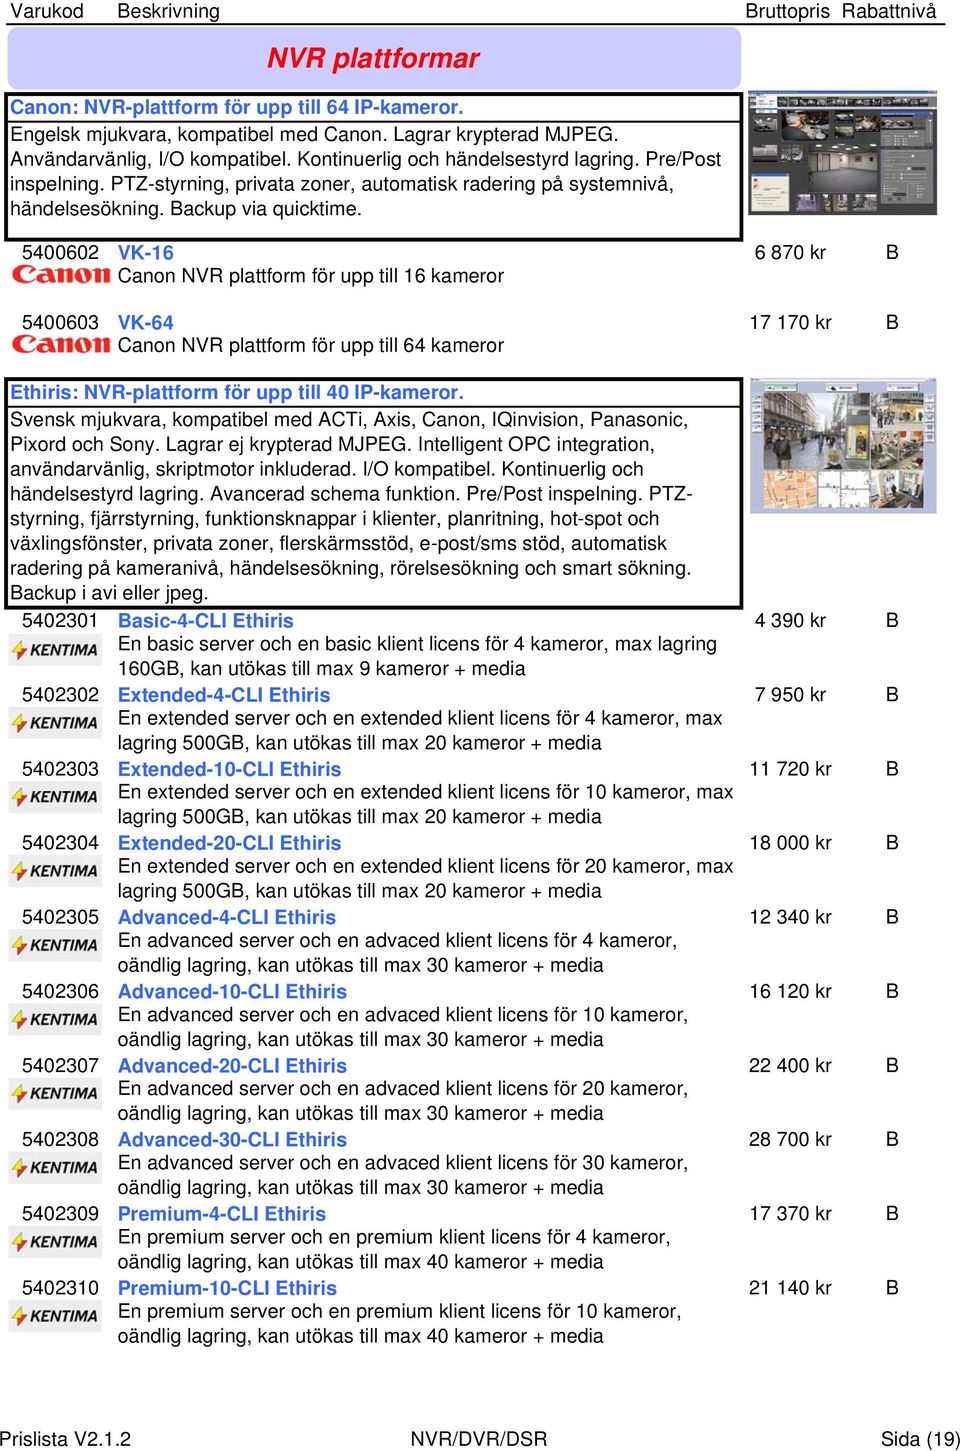This screenshot has height=1451, width=960.
Task: Open the Ethiris camera view screenshot thumbnail
Action: point(843,446)
